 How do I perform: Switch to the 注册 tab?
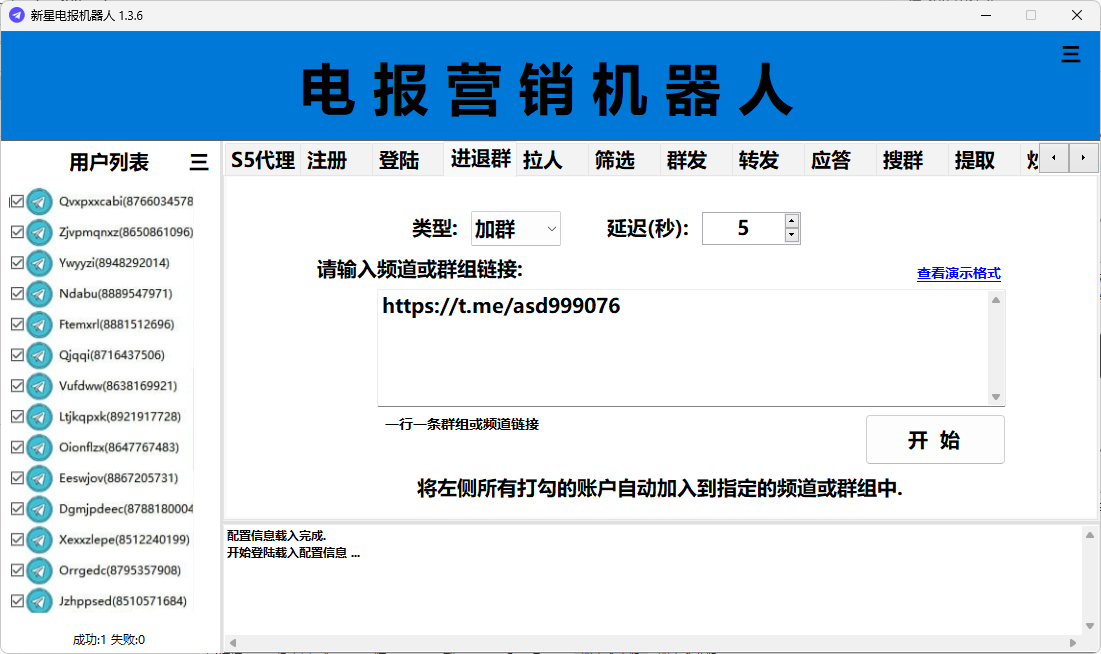point(336,160)
